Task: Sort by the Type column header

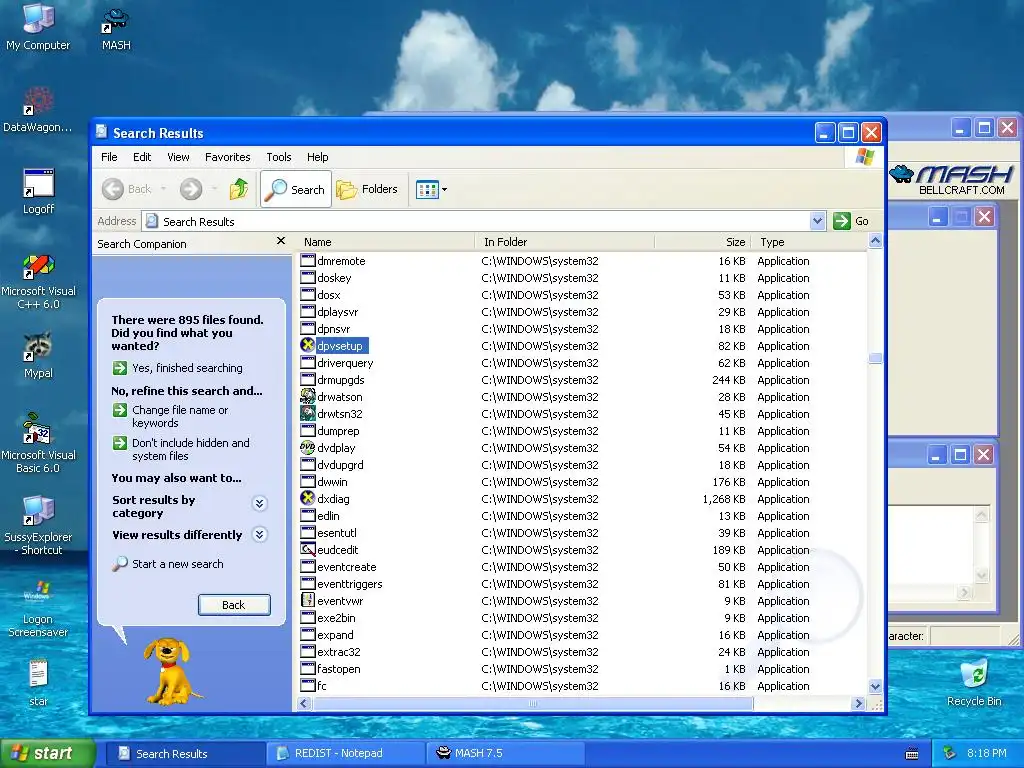Action: click(x=809, y=242)
